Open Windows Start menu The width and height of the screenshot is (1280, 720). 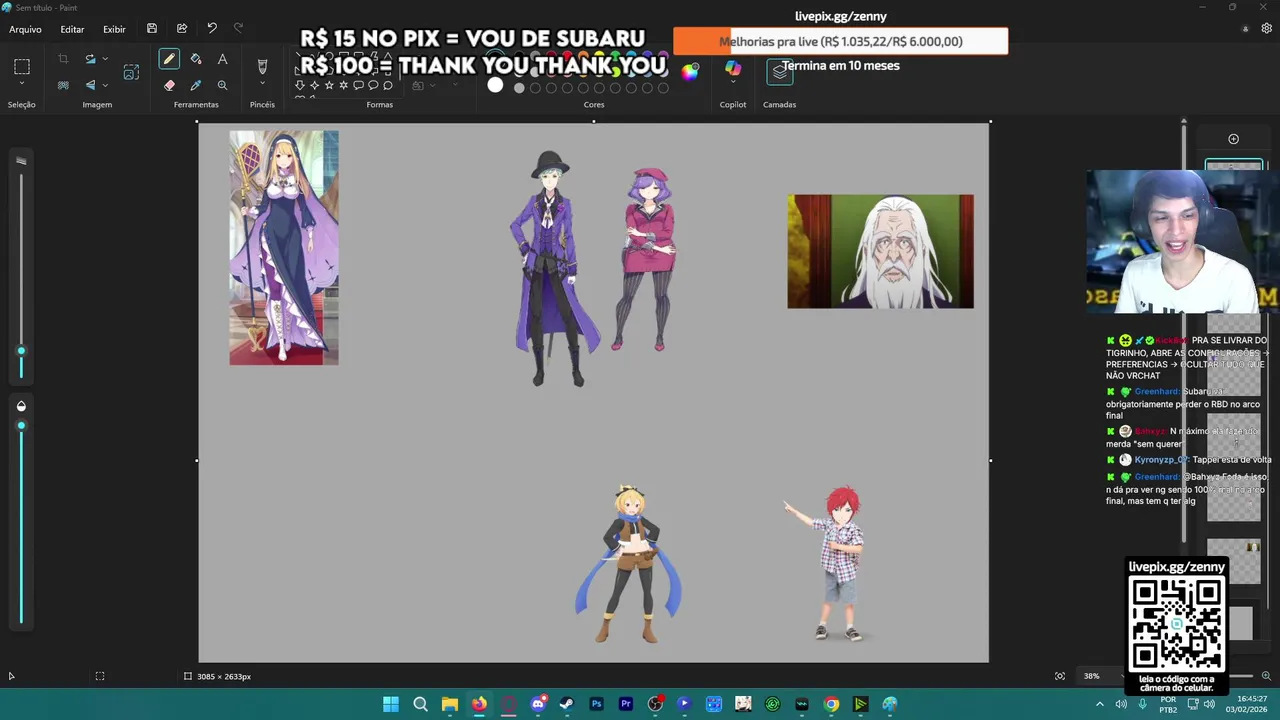click(391, 704)
